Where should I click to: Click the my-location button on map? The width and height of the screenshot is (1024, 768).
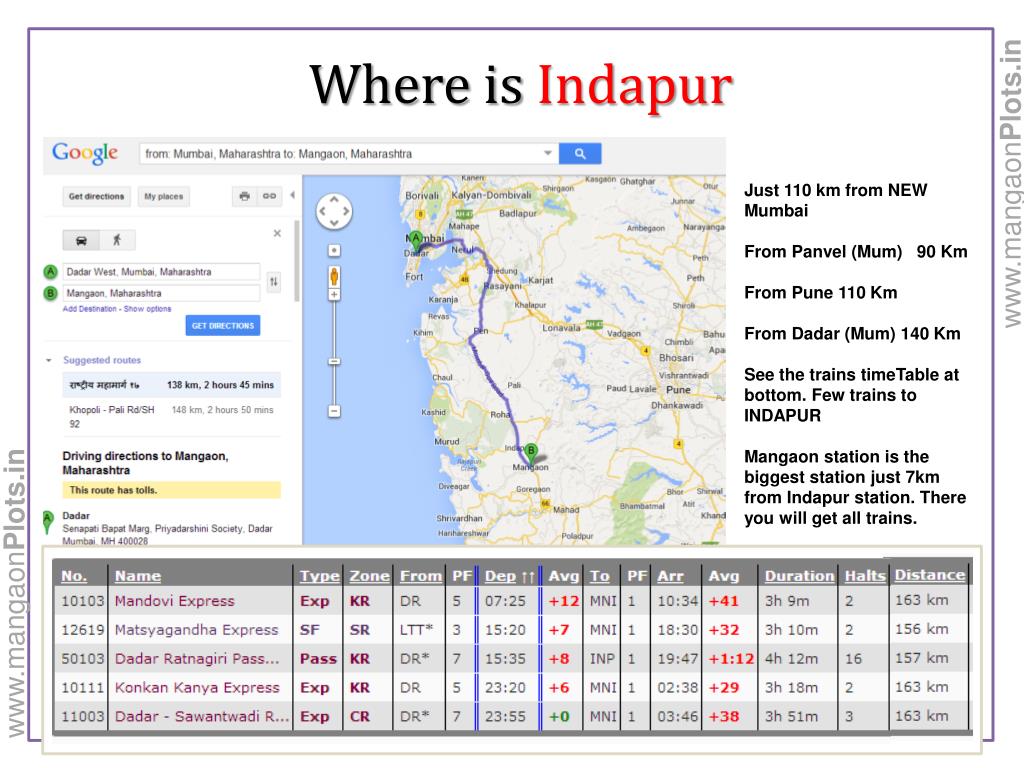tap(334, 251)
